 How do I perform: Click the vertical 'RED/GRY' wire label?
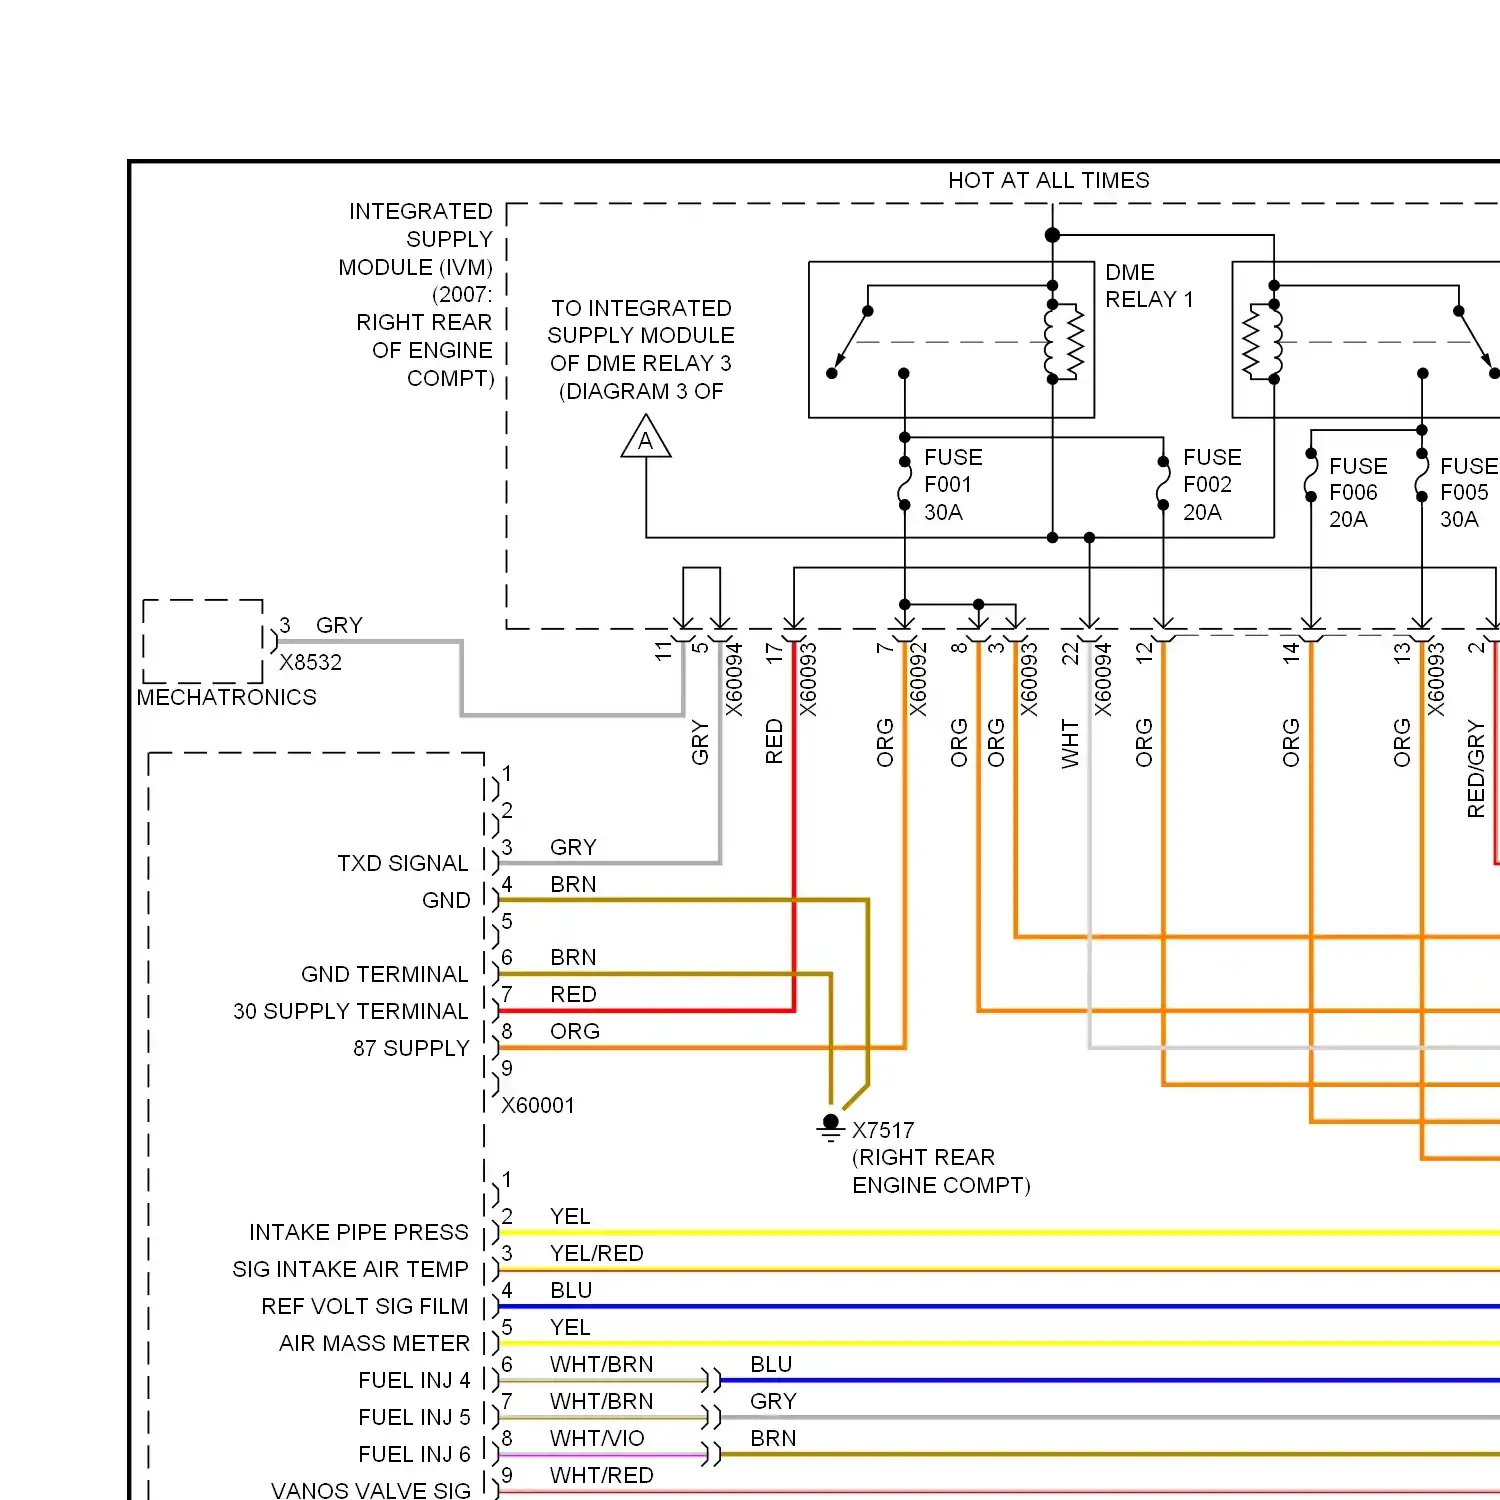coord(1476,768)
